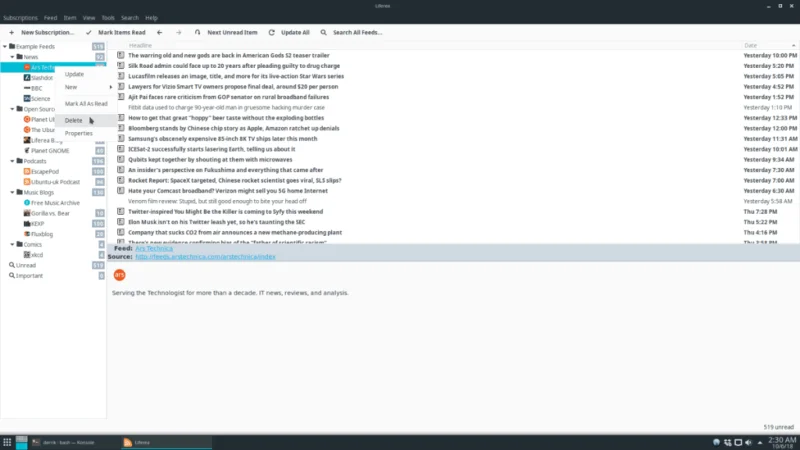Open the feeds.arstechnica.com source link
The width and height of the screenshot is (800, 450).
(205, 257)
